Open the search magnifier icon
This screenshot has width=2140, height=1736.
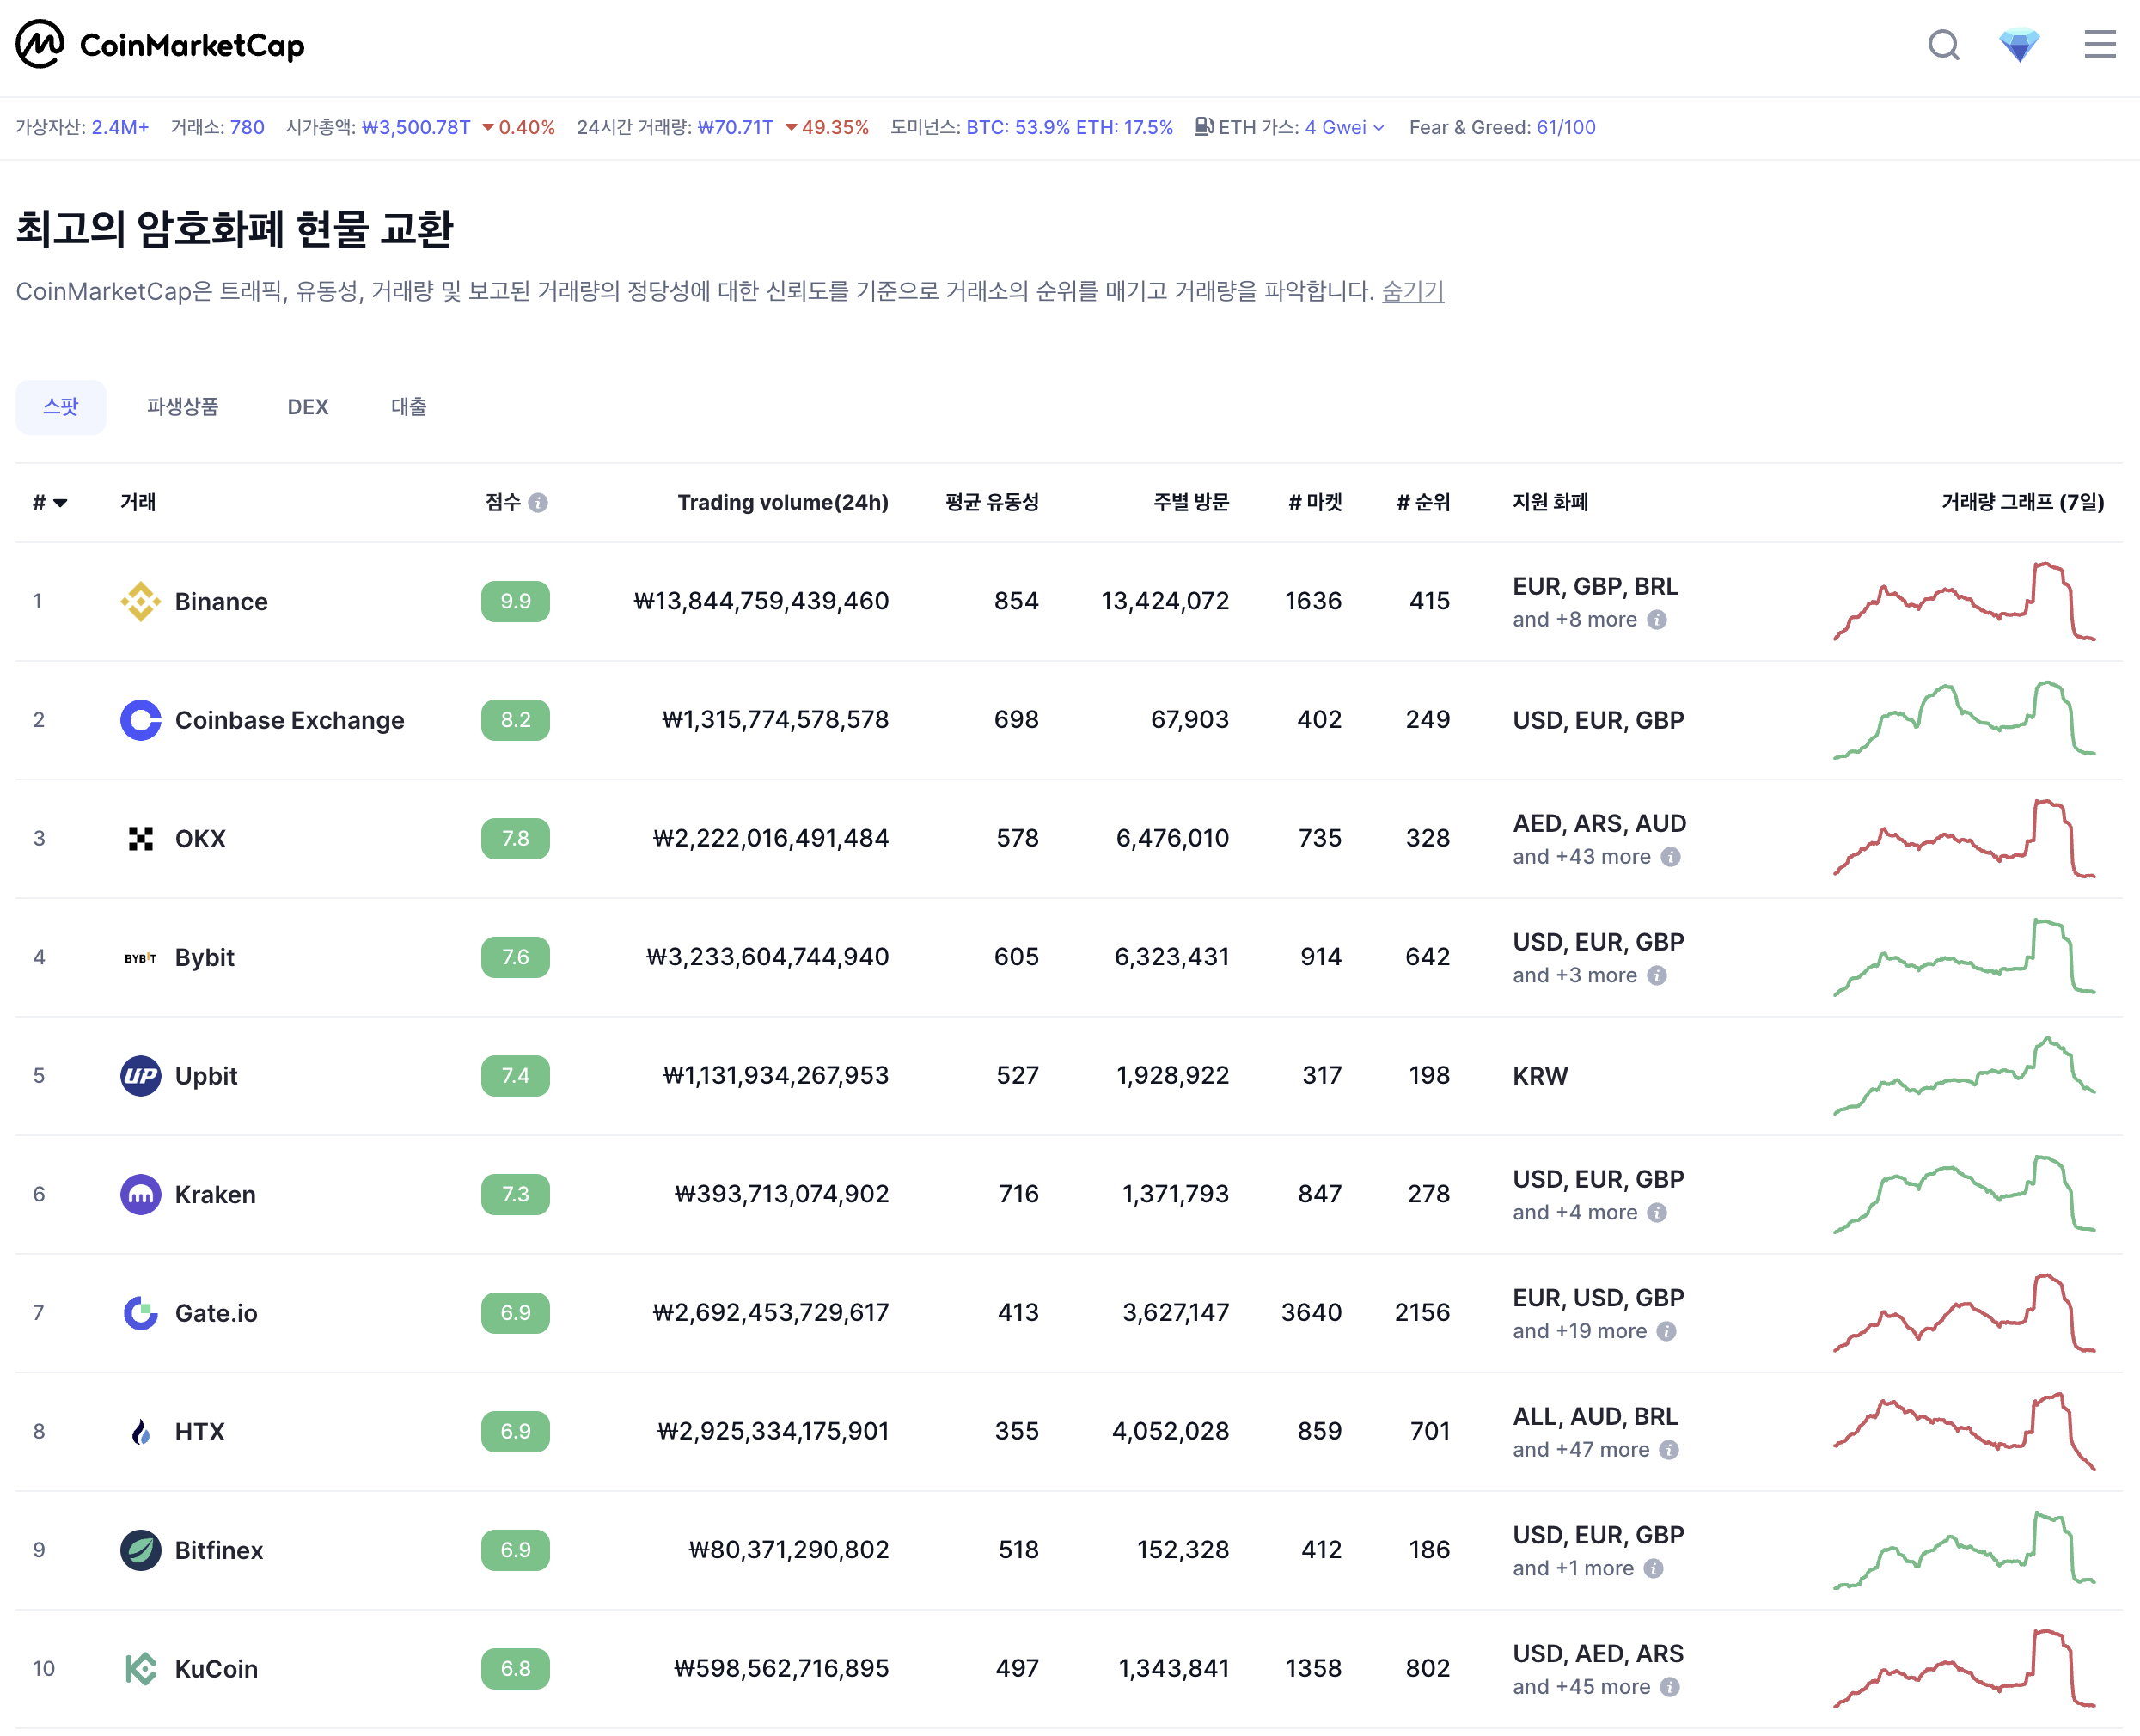pyautogui.click(x=1943, y=45)
